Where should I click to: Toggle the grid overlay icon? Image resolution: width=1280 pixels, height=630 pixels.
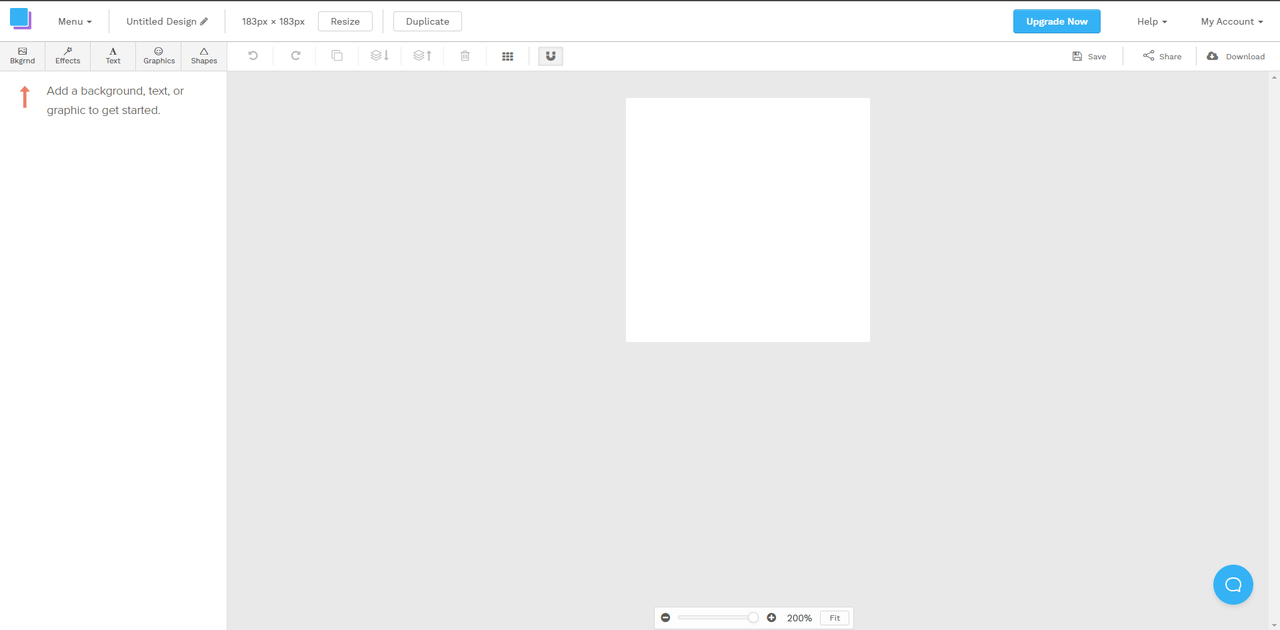(x=507, y=56)
